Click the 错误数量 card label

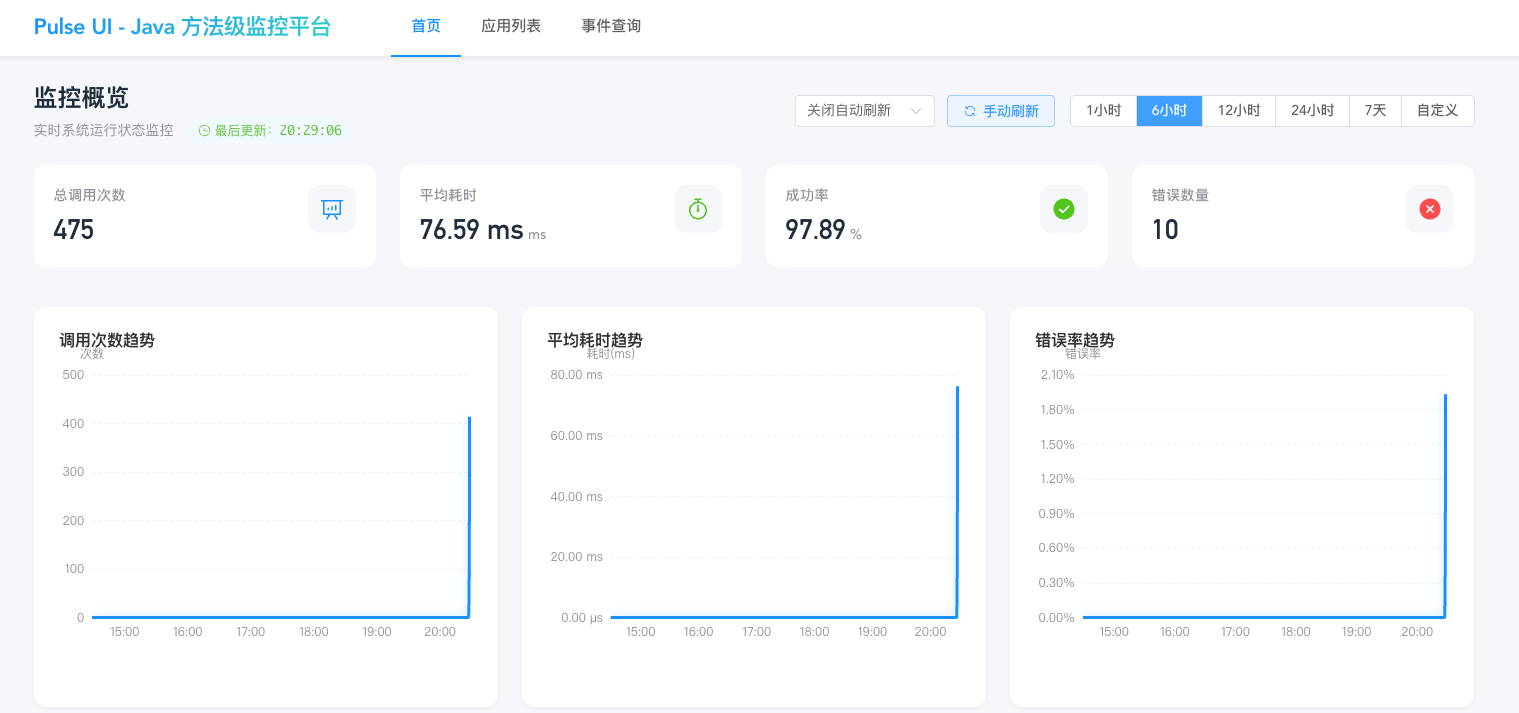[x=1180, y=195]
